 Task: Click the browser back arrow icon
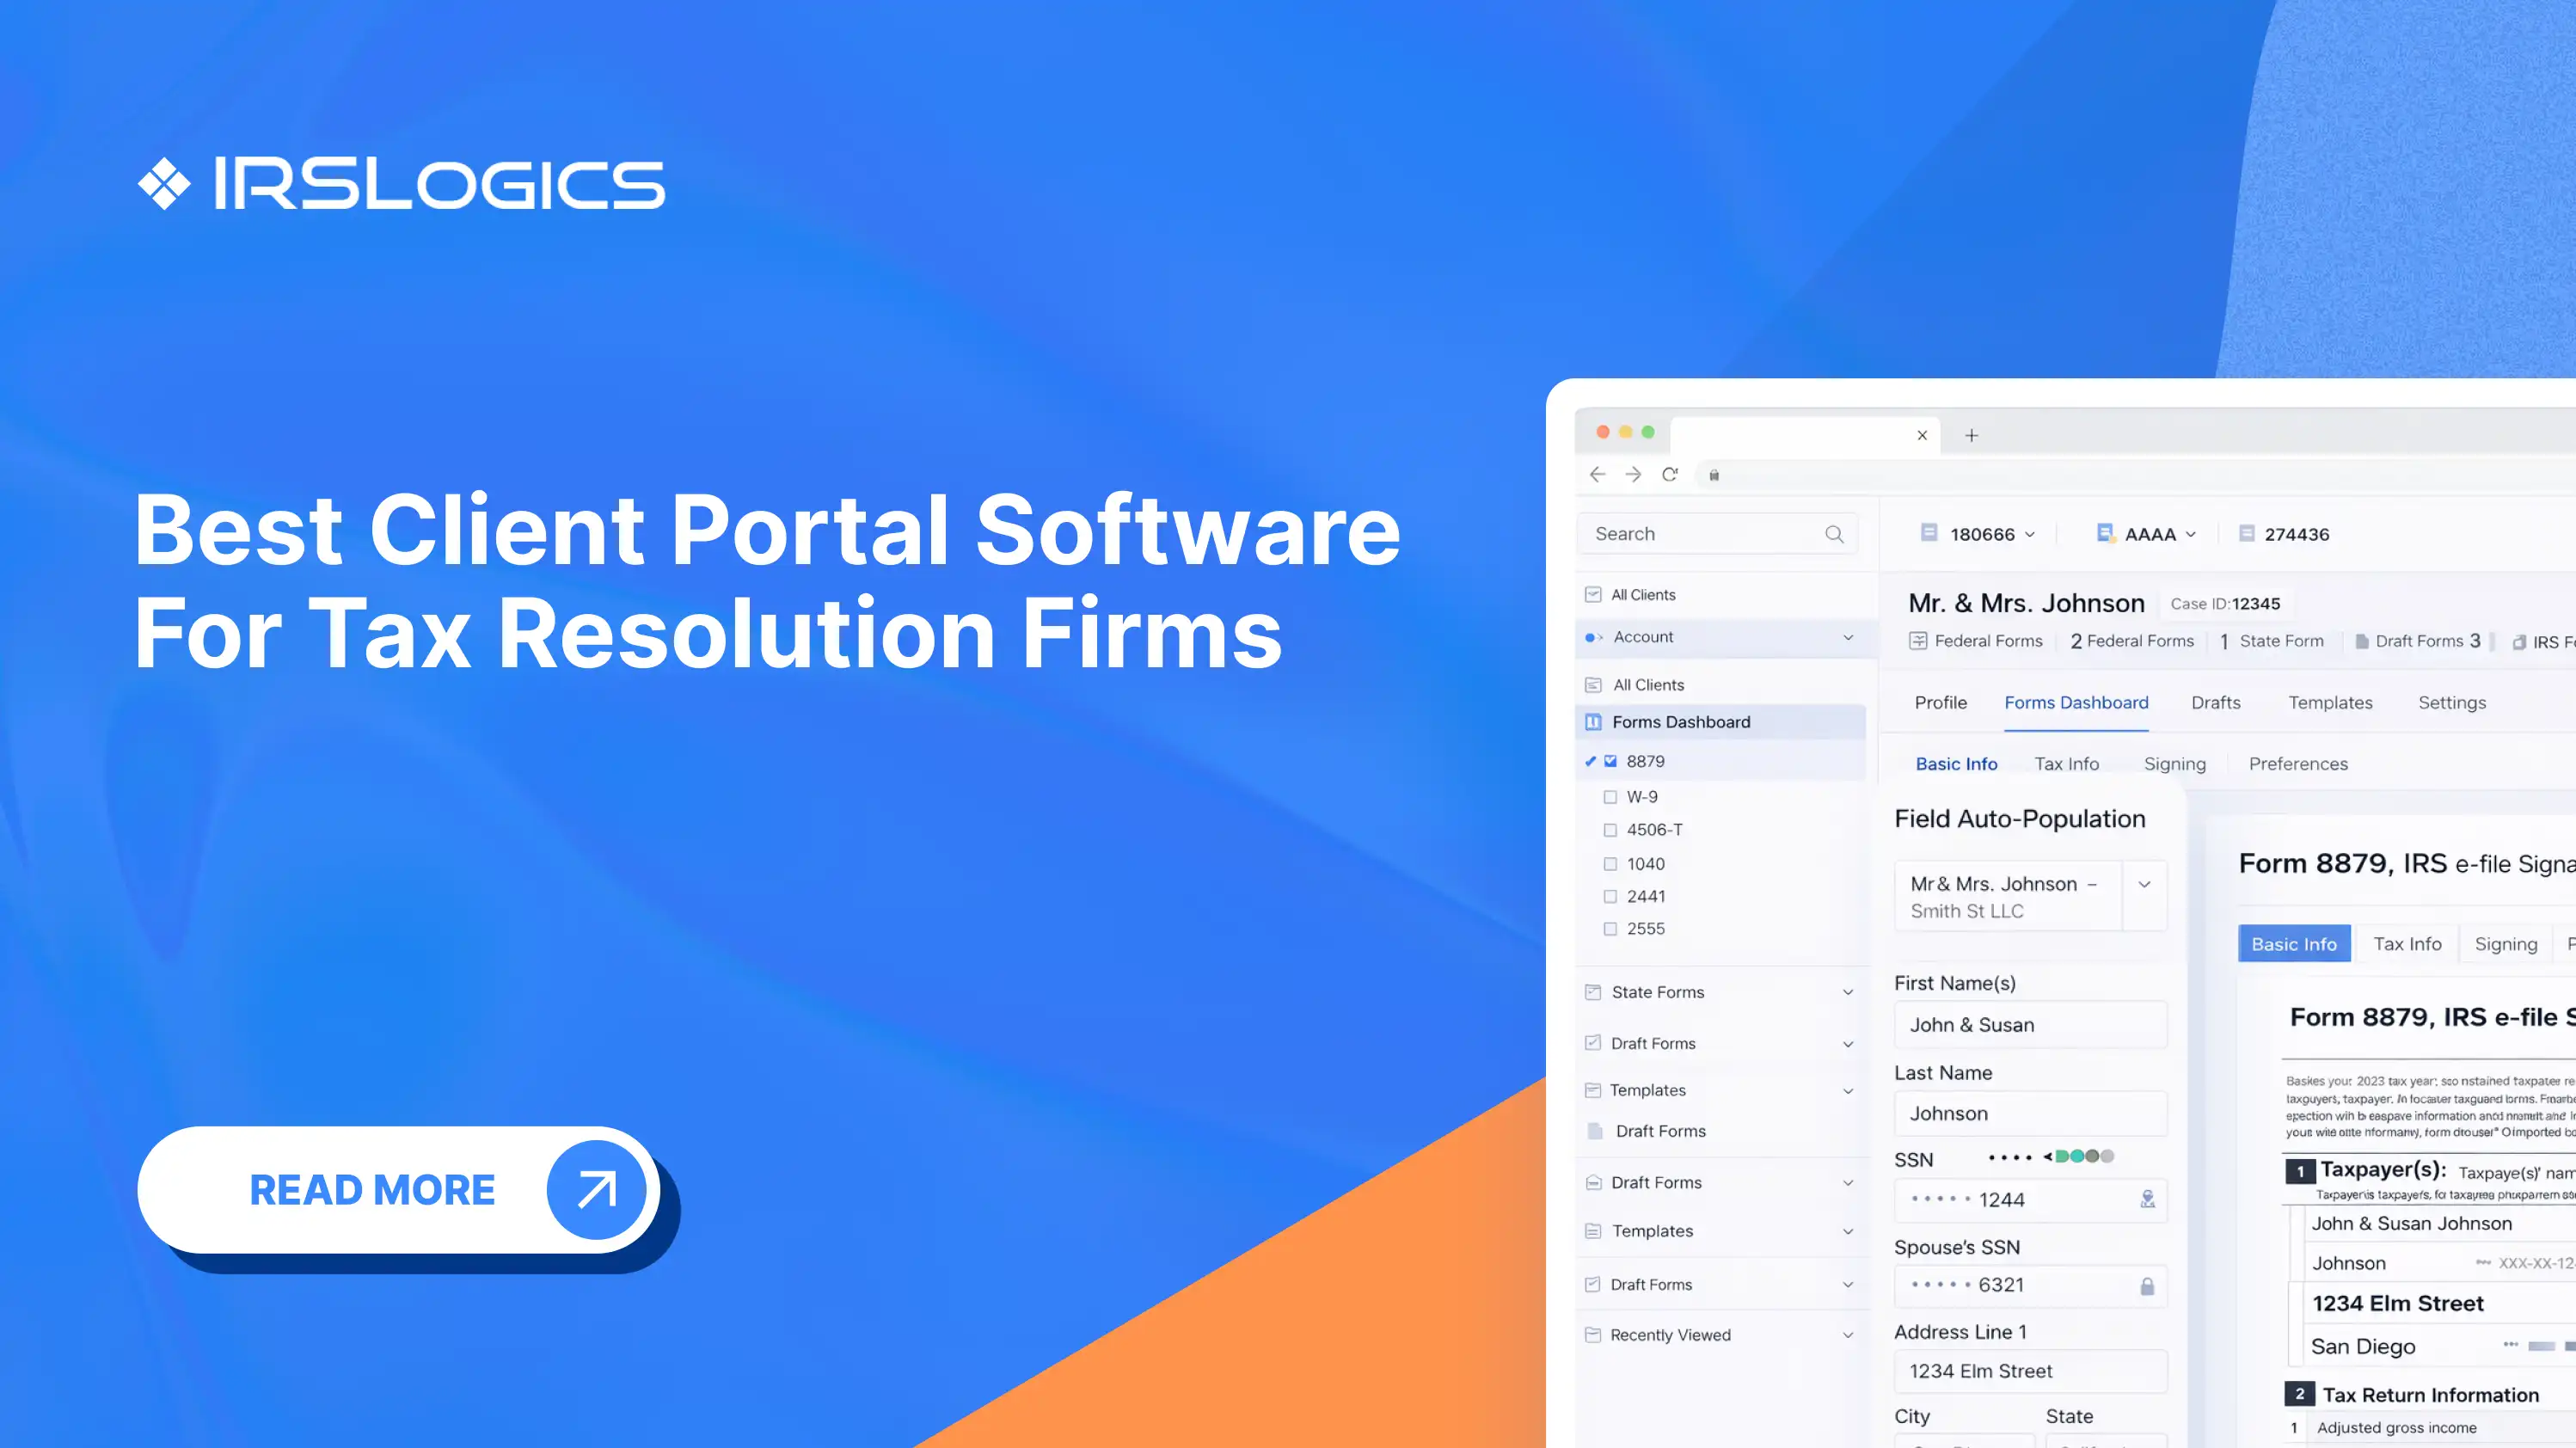click(x=1597, y=474)
